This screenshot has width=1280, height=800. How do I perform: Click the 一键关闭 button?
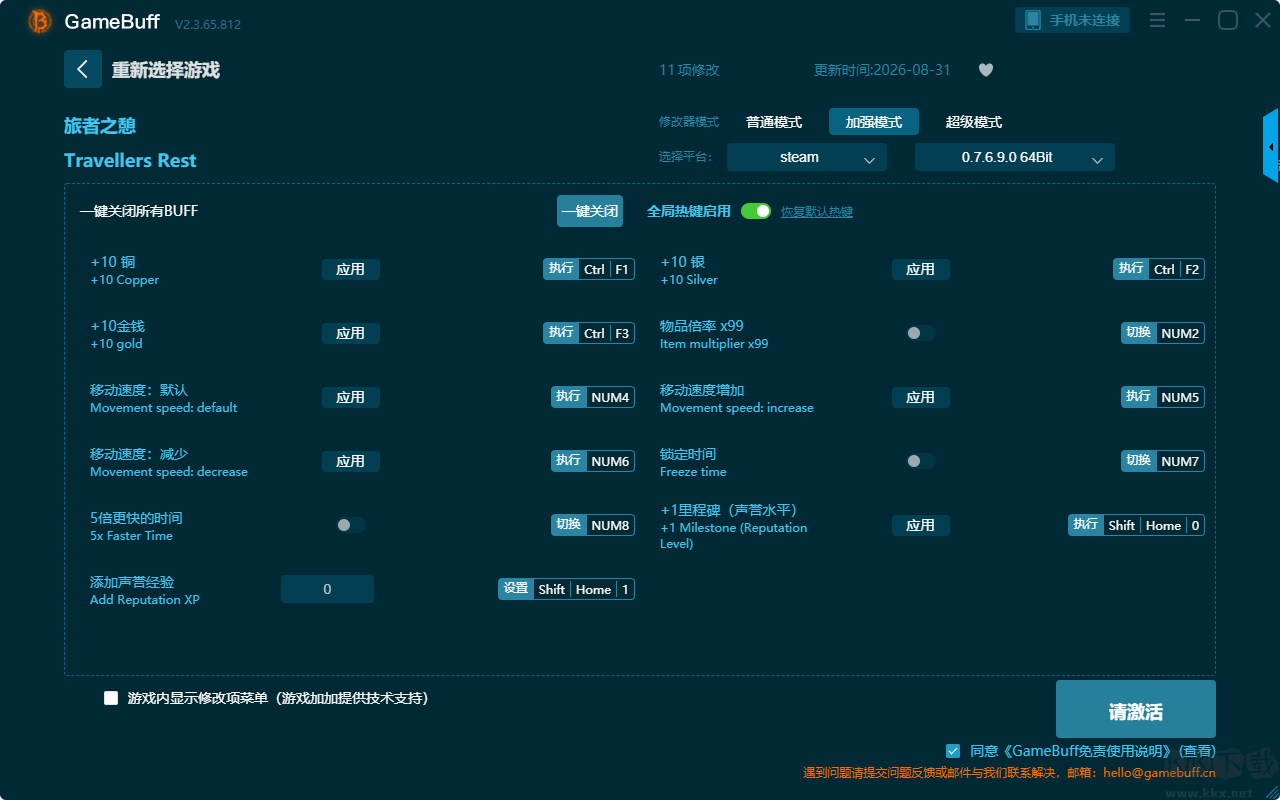[590, 211]
